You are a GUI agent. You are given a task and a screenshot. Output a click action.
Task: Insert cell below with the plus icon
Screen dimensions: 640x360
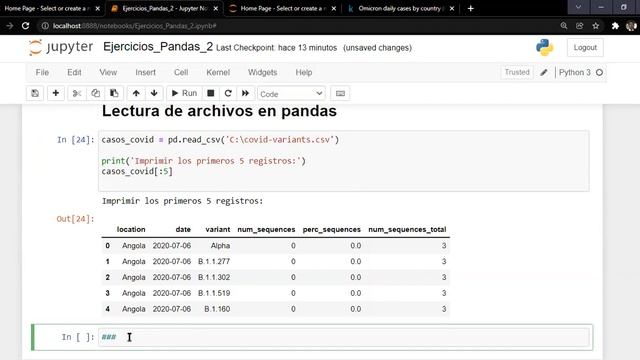(x=56, y=93)
